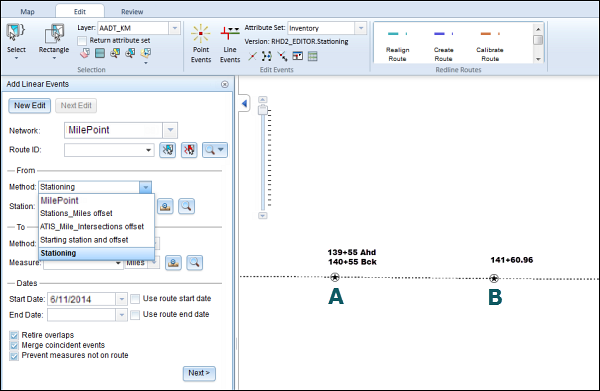
Task: Open the Line Events tool
Action: 230,43
